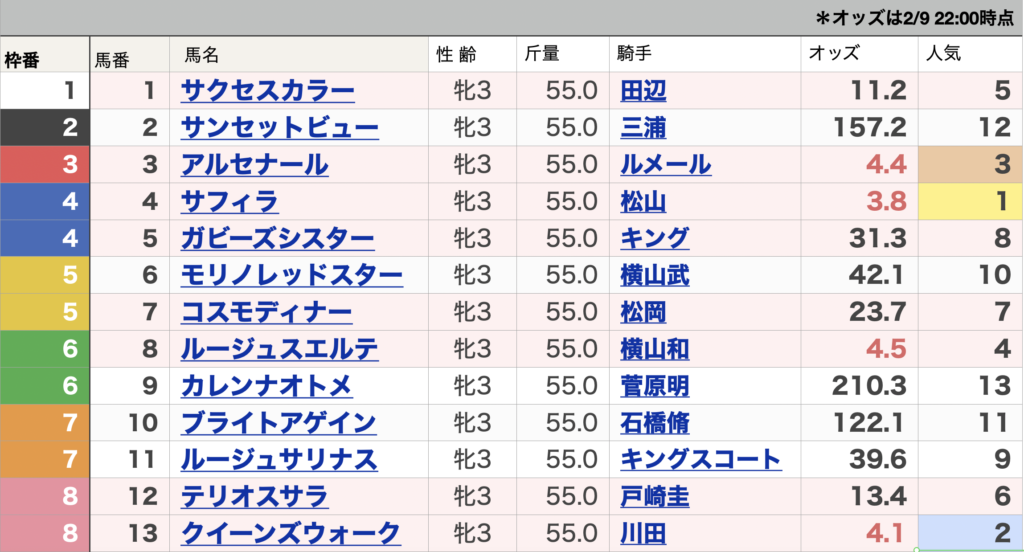Open horse link カレンナオトメ

266,386
